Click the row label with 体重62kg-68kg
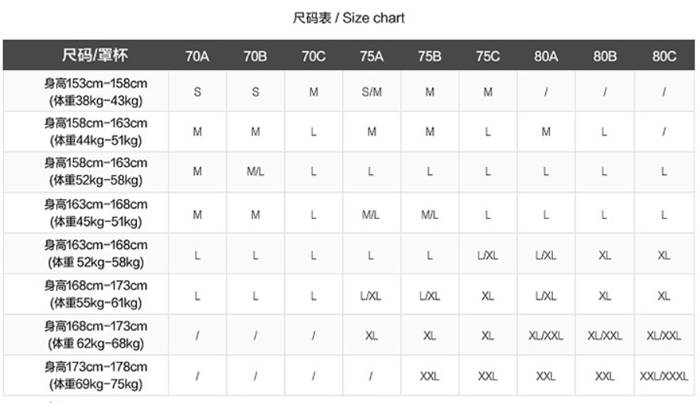Viewport: 700px width, 403px height. pyautogui.click(x=95, y=336)
